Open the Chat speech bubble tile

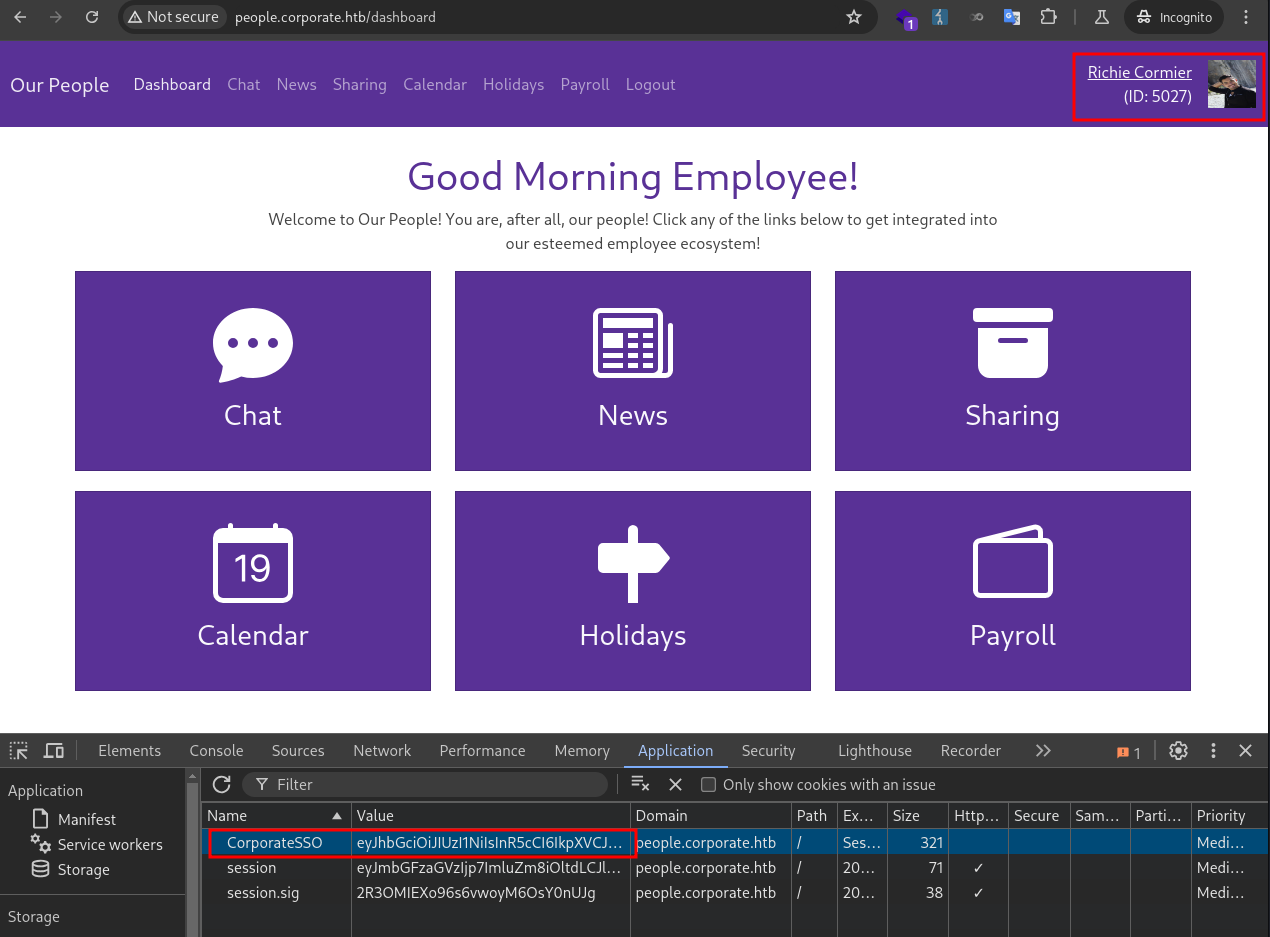coord(252,371)
